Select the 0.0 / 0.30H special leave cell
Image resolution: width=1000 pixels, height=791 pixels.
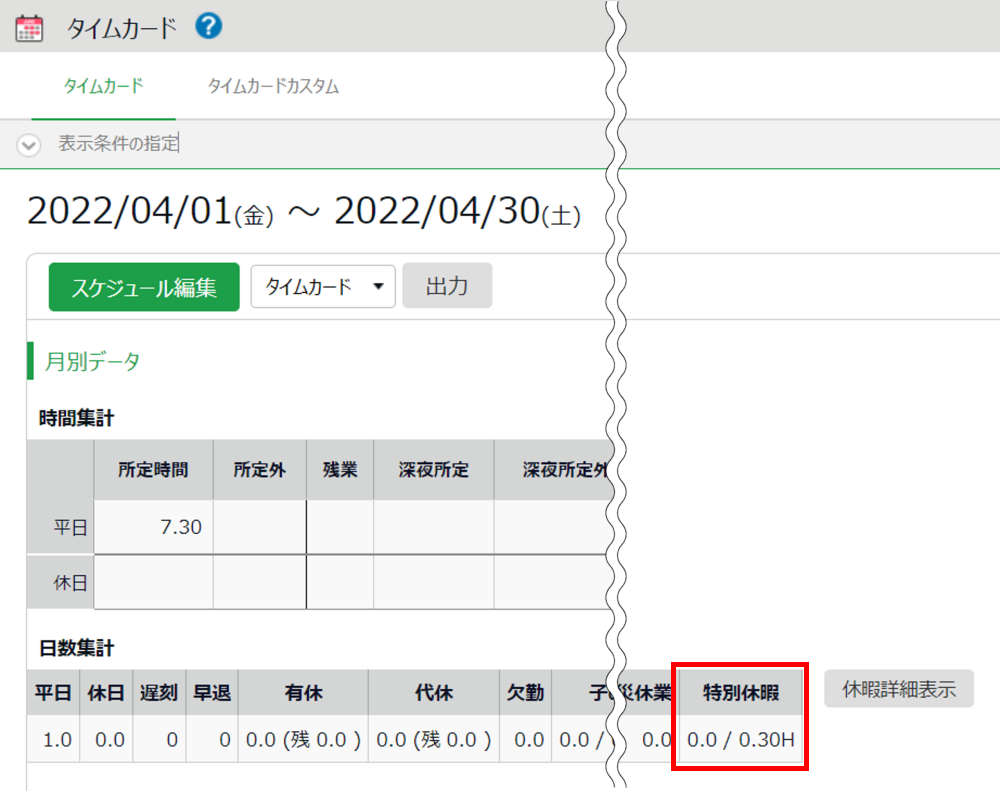pyautogui.click(x=740, y=741)
